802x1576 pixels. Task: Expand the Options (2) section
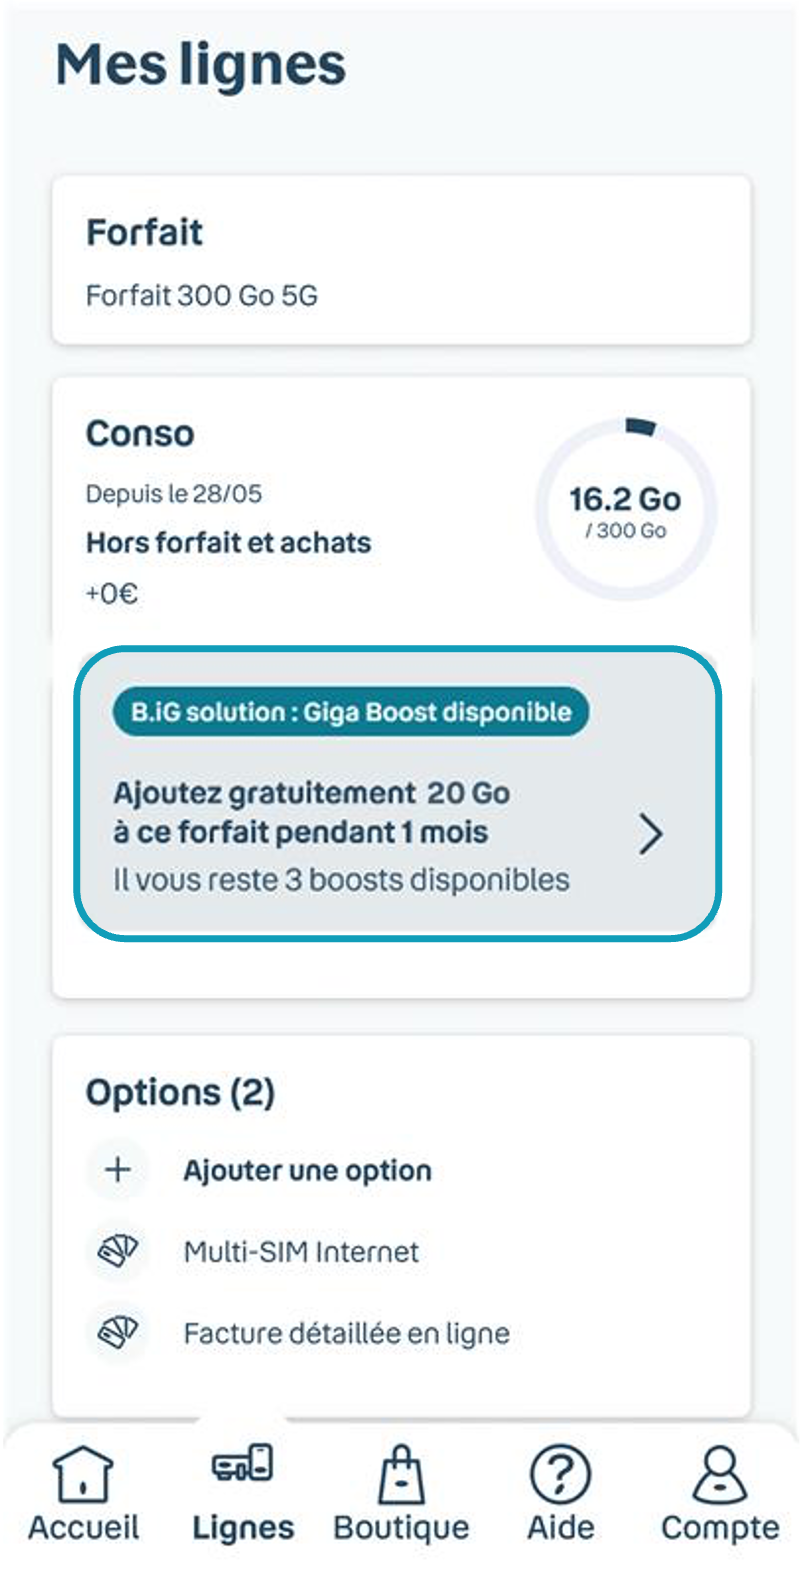click(x=180, y=1092)
